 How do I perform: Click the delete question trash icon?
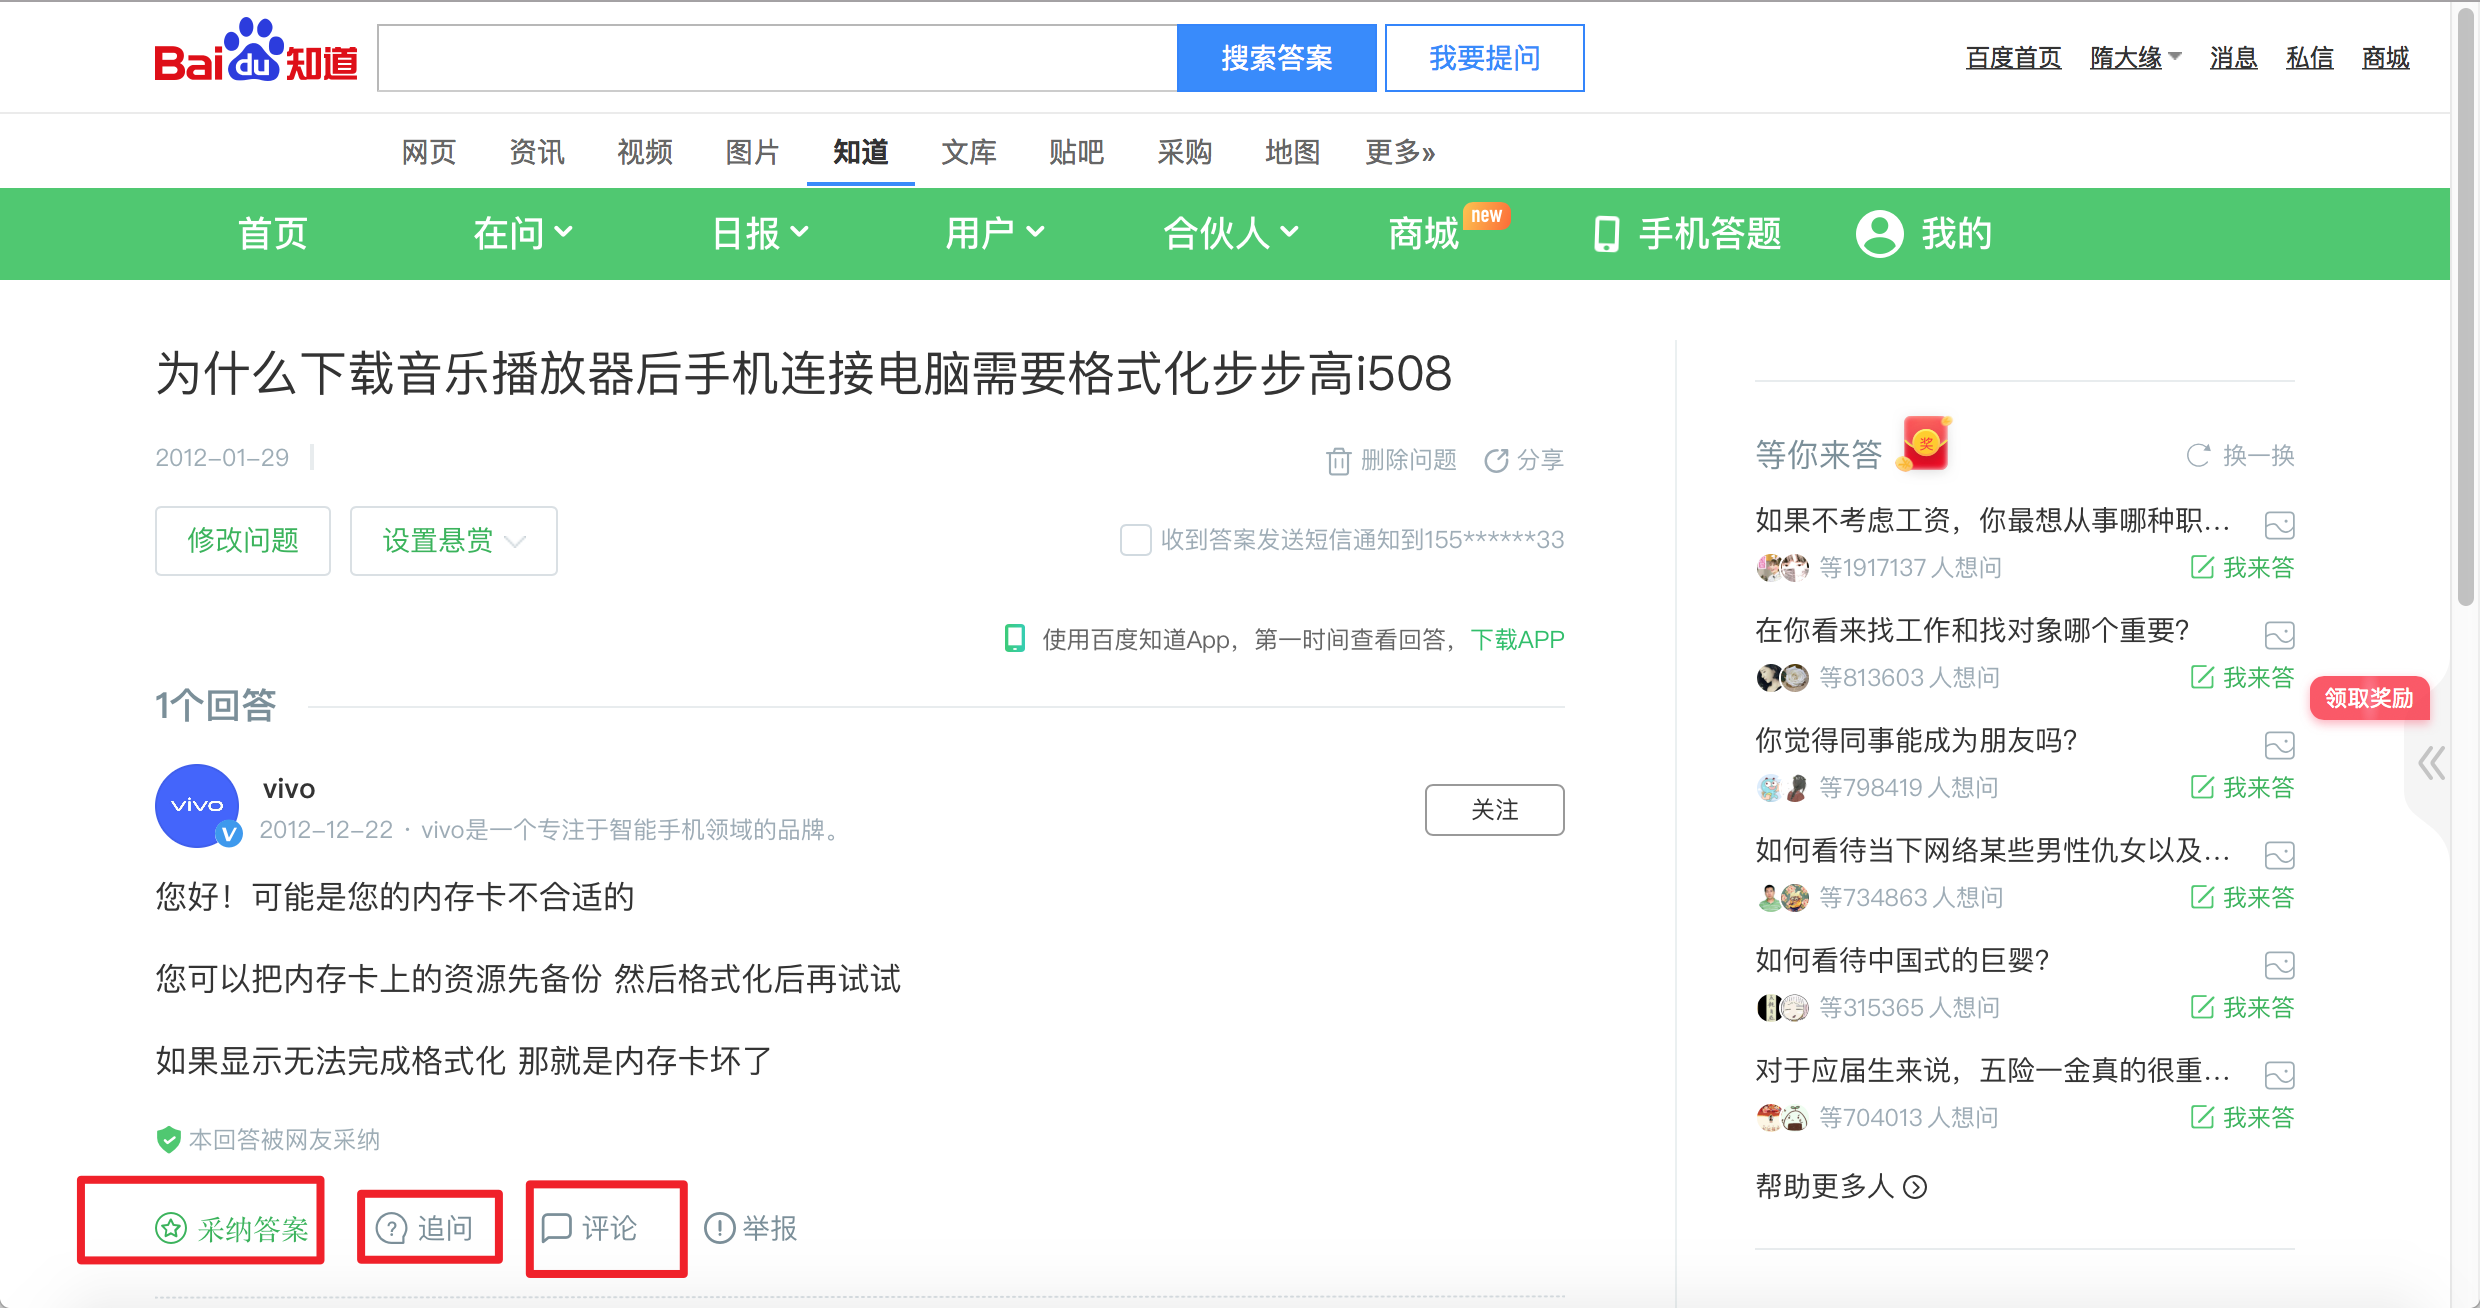coord(1337,460)
